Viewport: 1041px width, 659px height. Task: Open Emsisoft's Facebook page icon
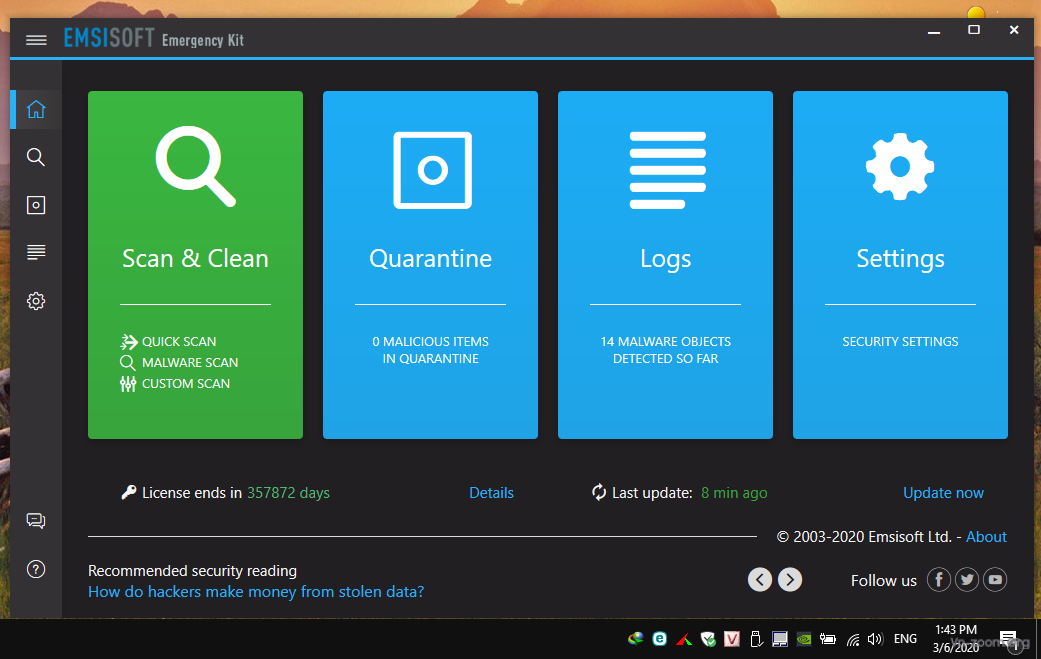pos(938,580)
